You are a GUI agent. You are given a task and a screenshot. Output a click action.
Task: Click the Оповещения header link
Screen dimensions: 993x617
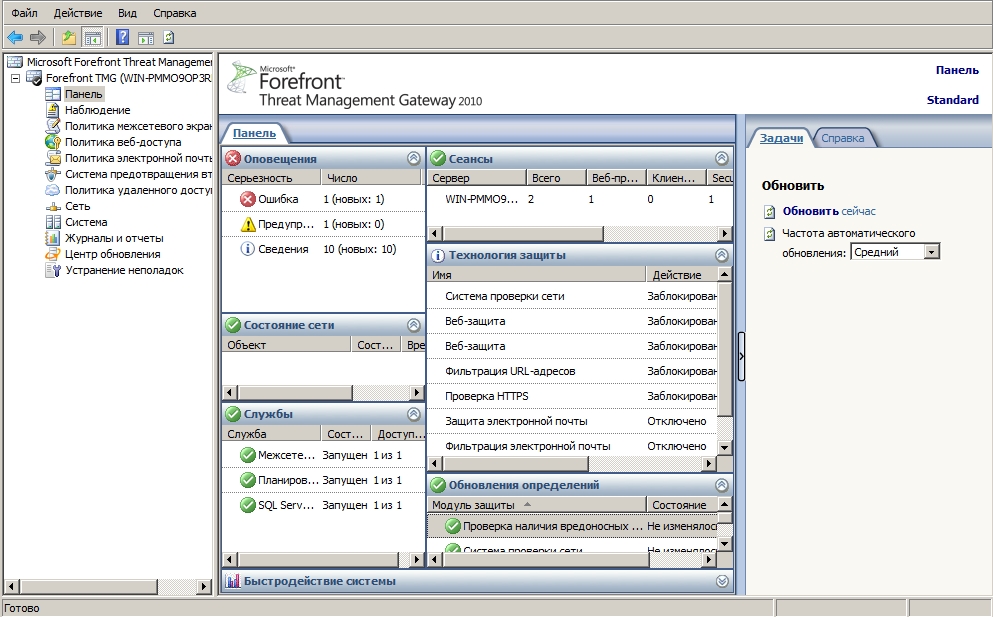coord(280,159)
